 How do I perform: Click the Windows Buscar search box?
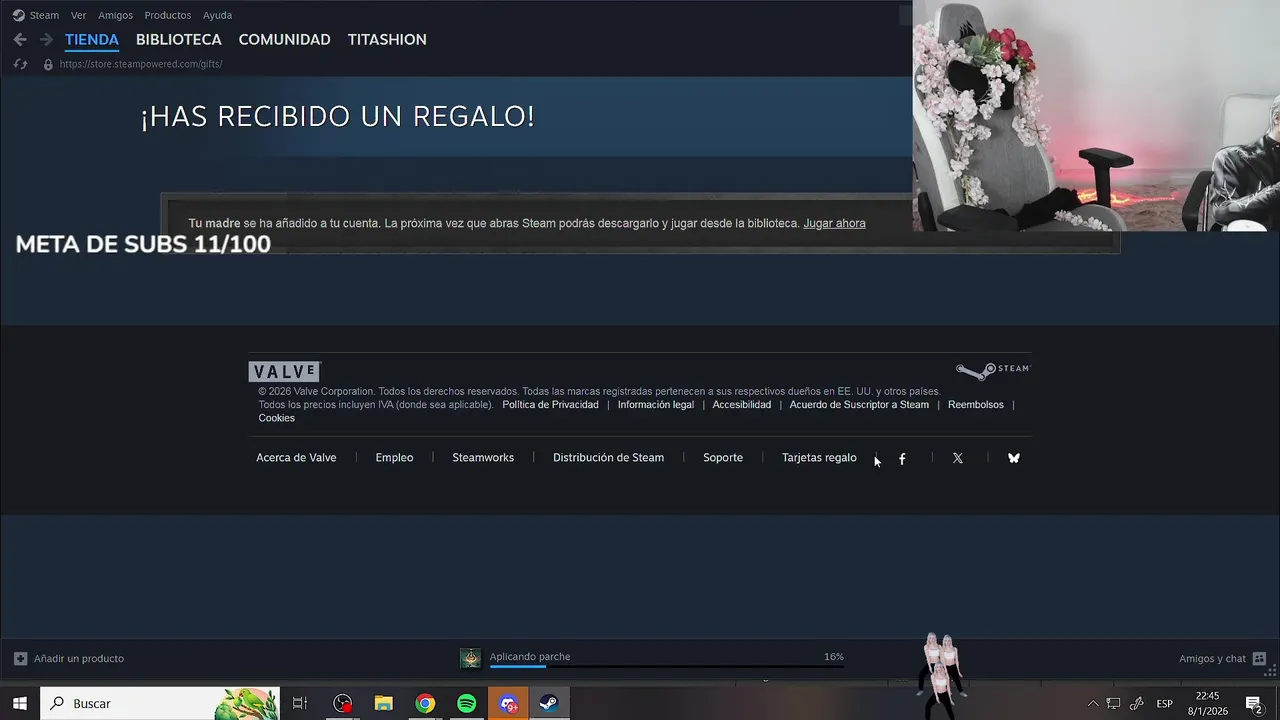coord(160,703)
